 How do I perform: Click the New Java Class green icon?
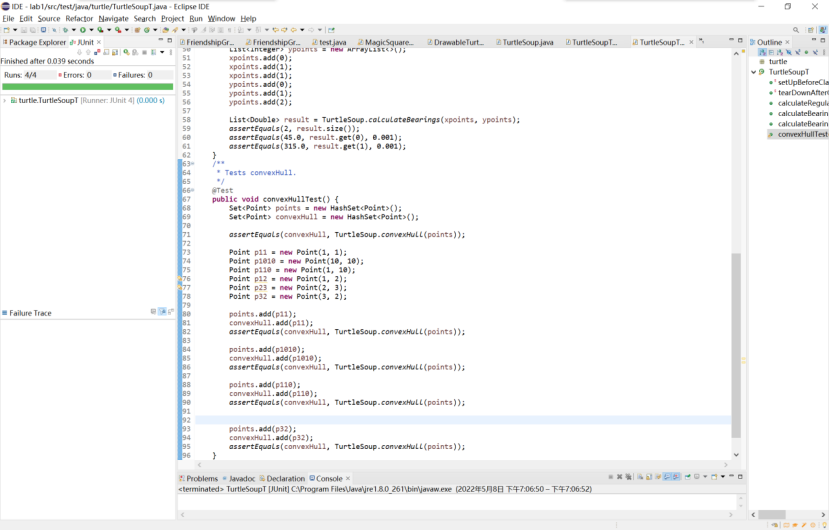click(147, 30)
